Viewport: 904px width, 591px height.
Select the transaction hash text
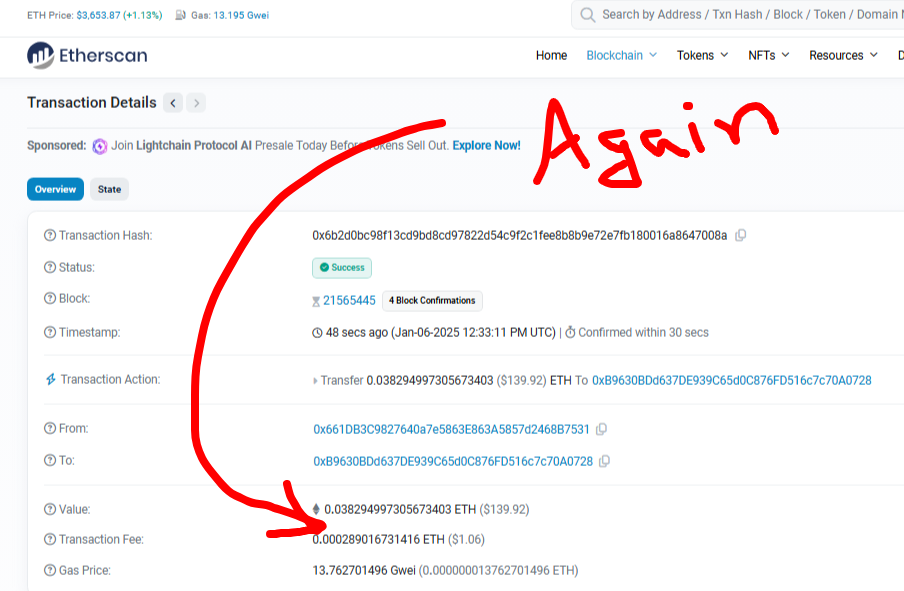(x=519, y=235)
